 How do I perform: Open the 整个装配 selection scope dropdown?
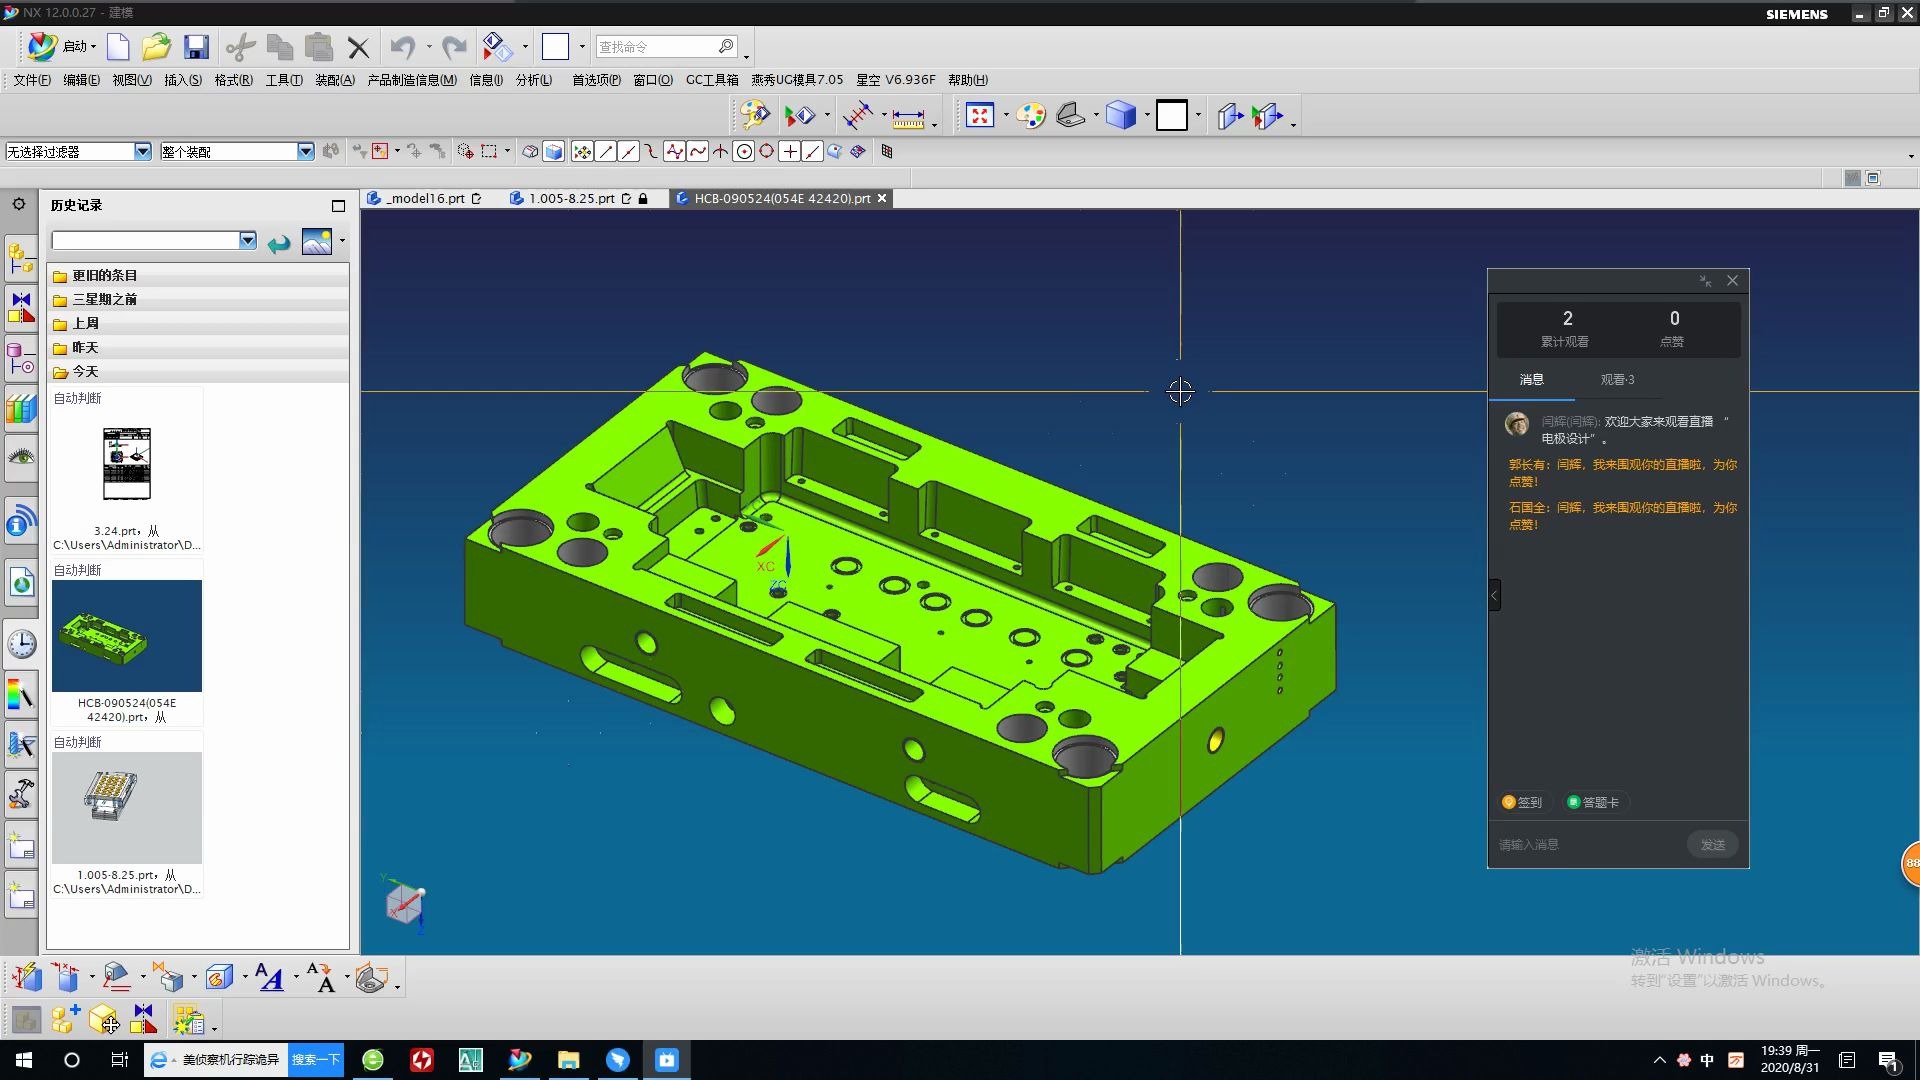click(x=305, y=152)
